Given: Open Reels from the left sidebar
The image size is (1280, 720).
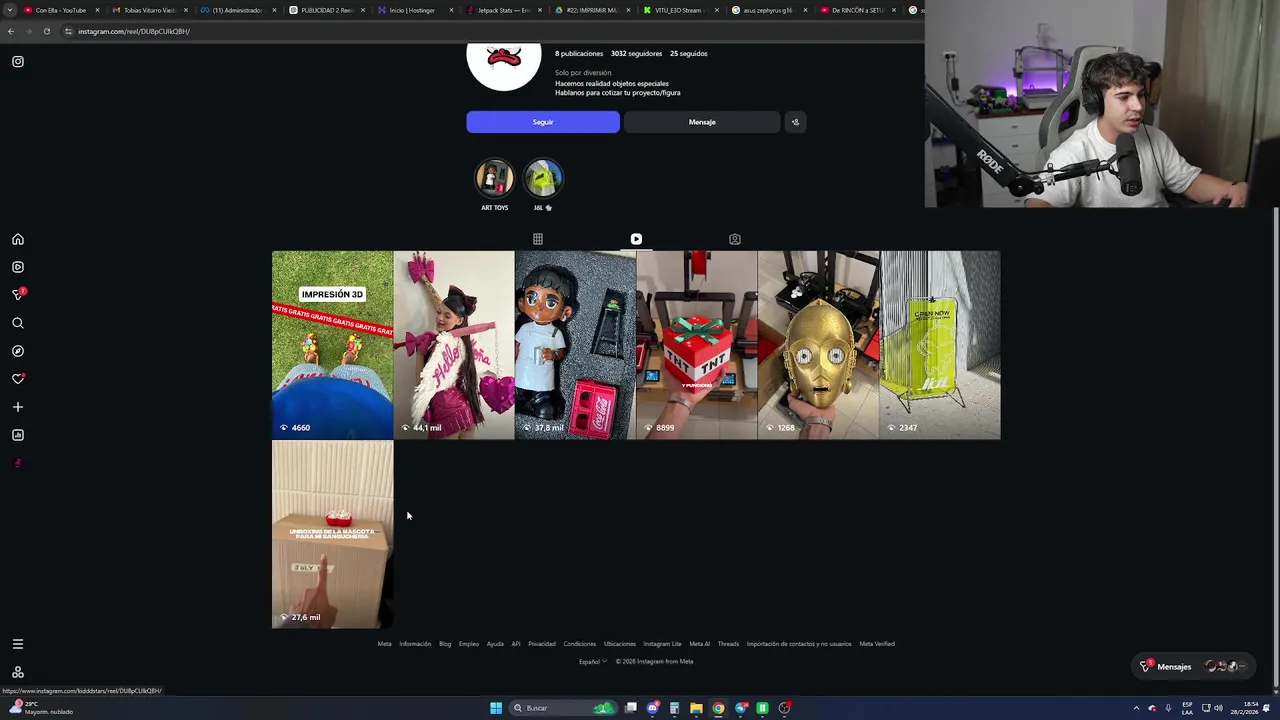Looking at the screenshot, I should point(18,267).
